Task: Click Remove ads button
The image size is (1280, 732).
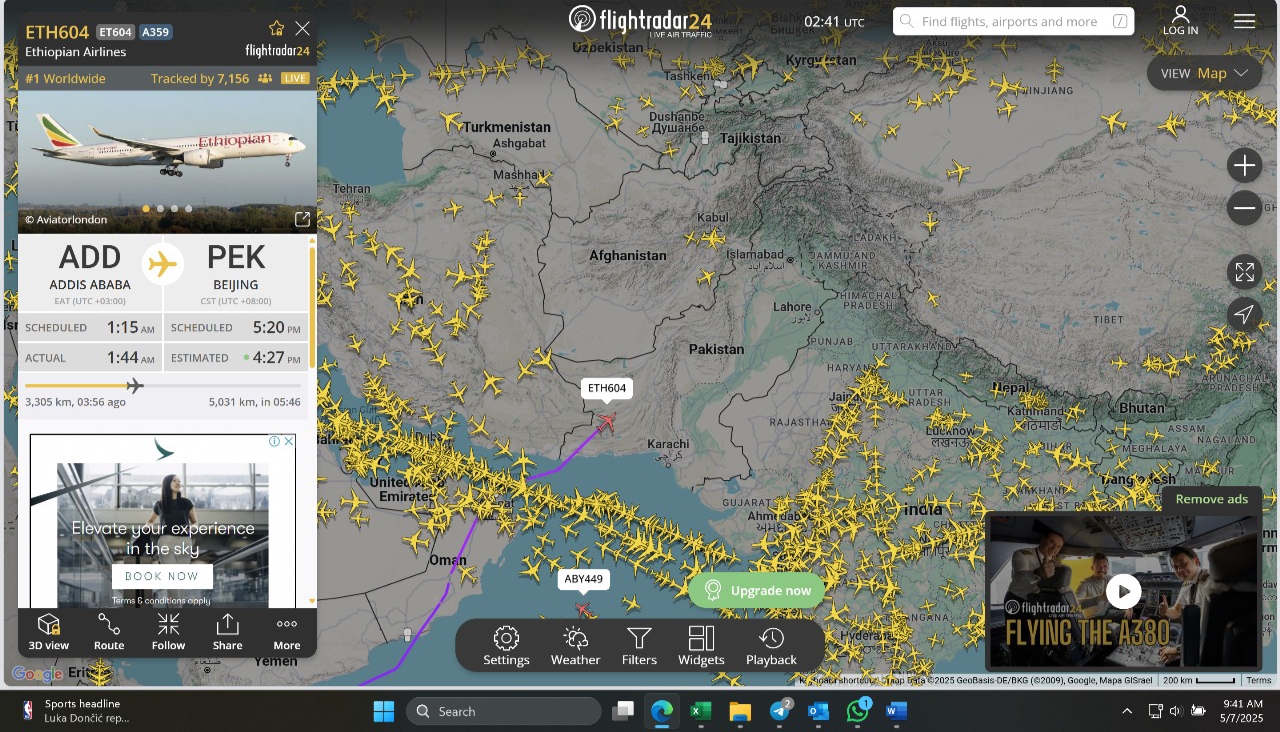Action: click(1211, 499)
